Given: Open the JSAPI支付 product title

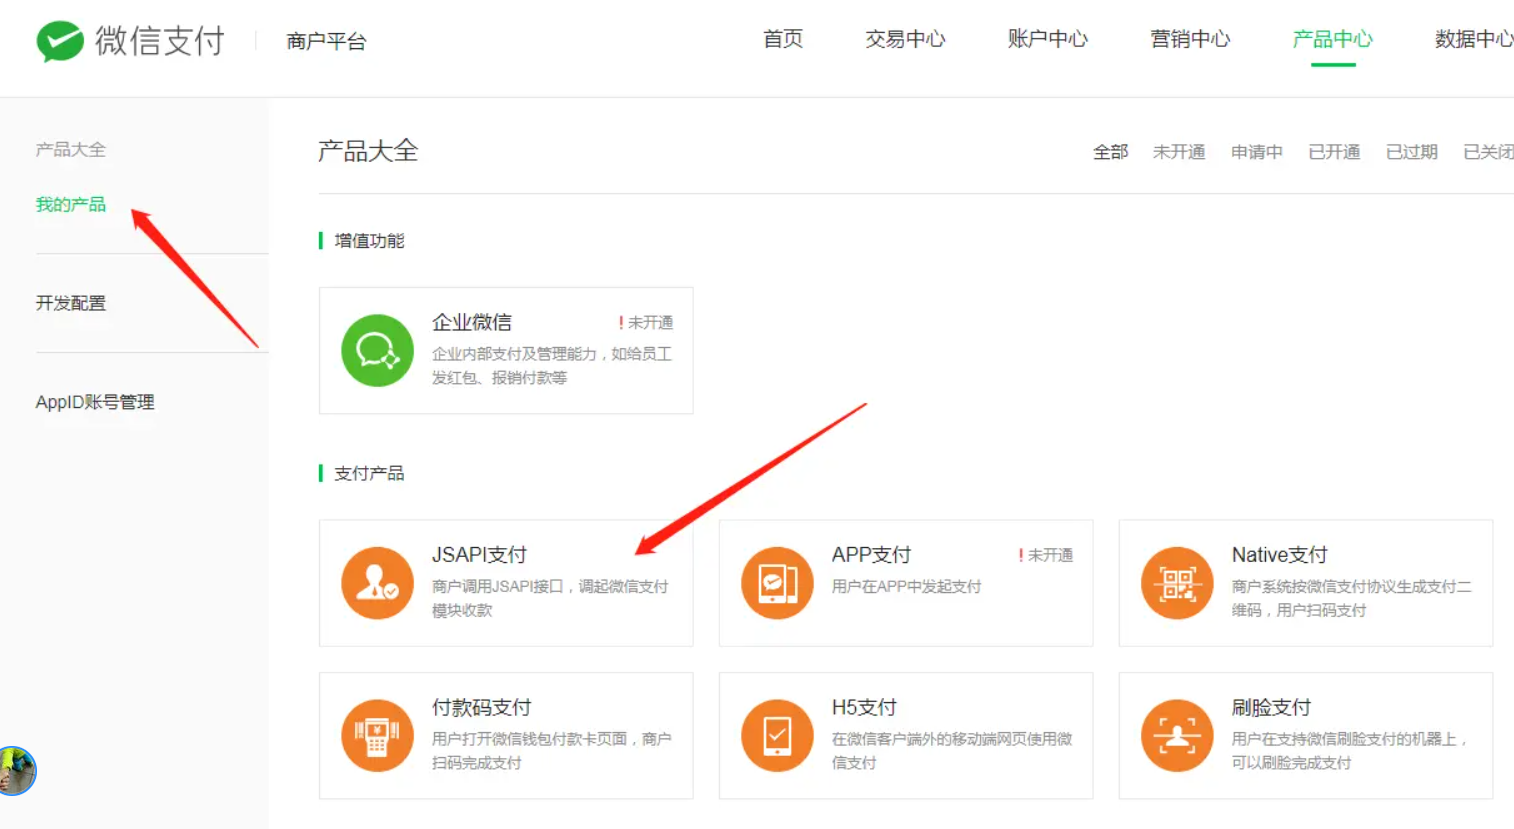Looking at the screenshot, I should tap(479, 555).
